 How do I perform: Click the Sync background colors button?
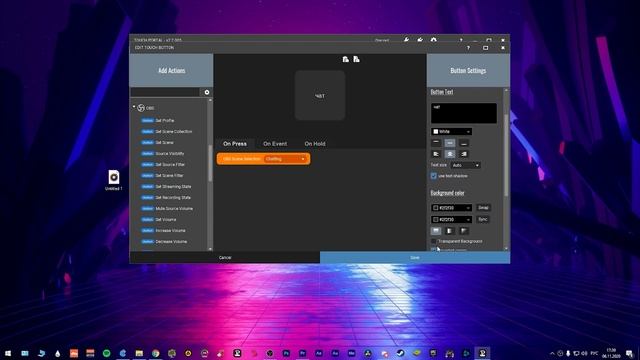coord(483,220)
